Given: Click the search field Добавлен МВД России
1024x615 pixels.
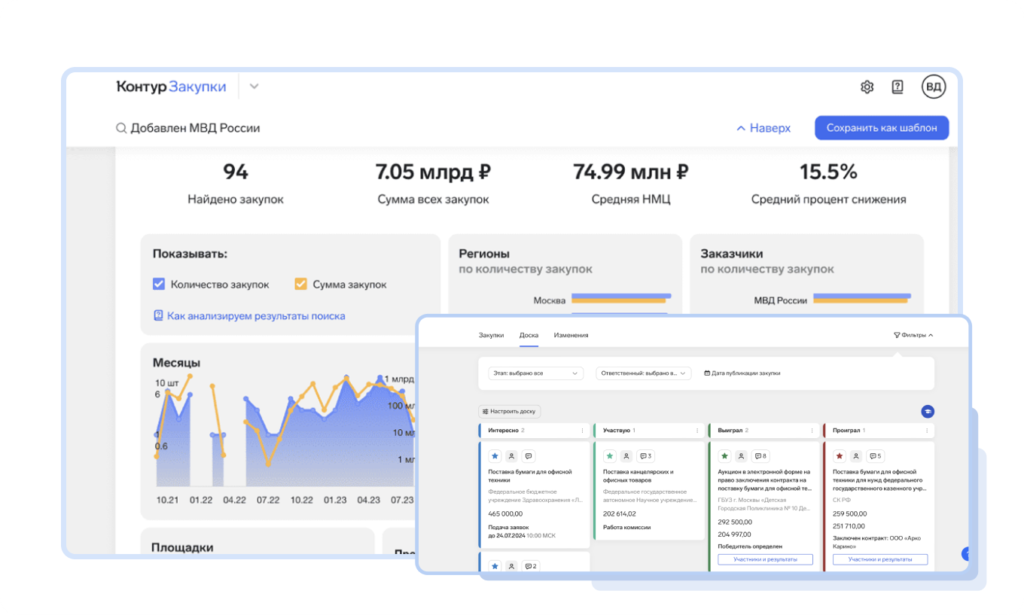Looking at the screenshot, I should tap(189, 128).
